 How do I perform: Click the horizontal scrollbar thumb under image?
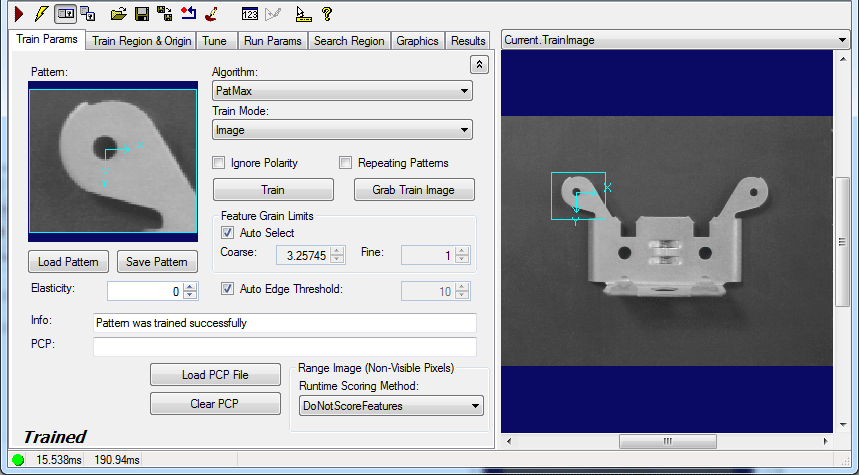(667, 441)
